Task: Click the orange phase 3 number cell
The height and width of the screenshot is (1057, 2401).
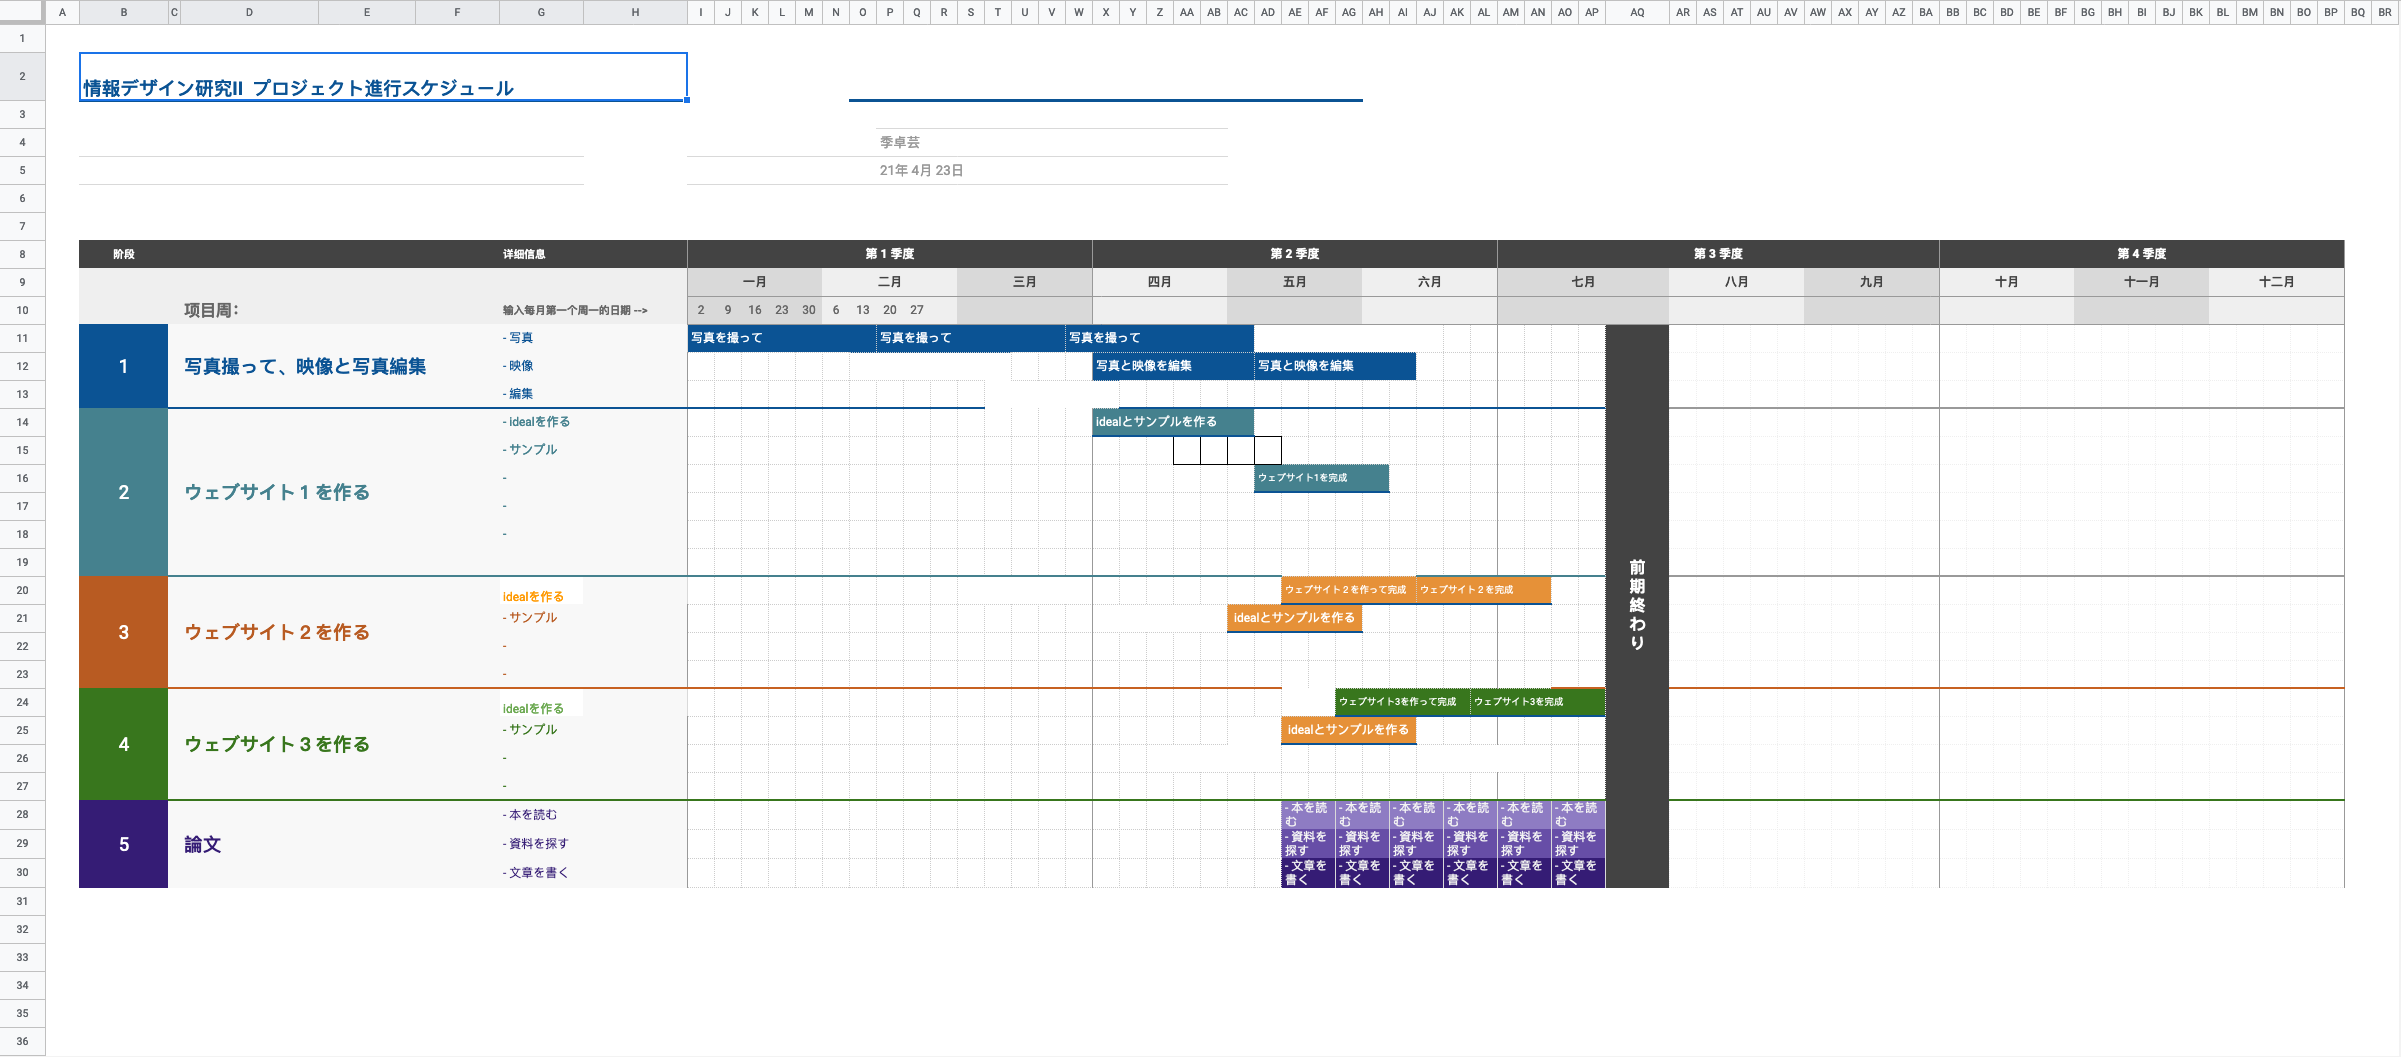Action: click(123, 632)
